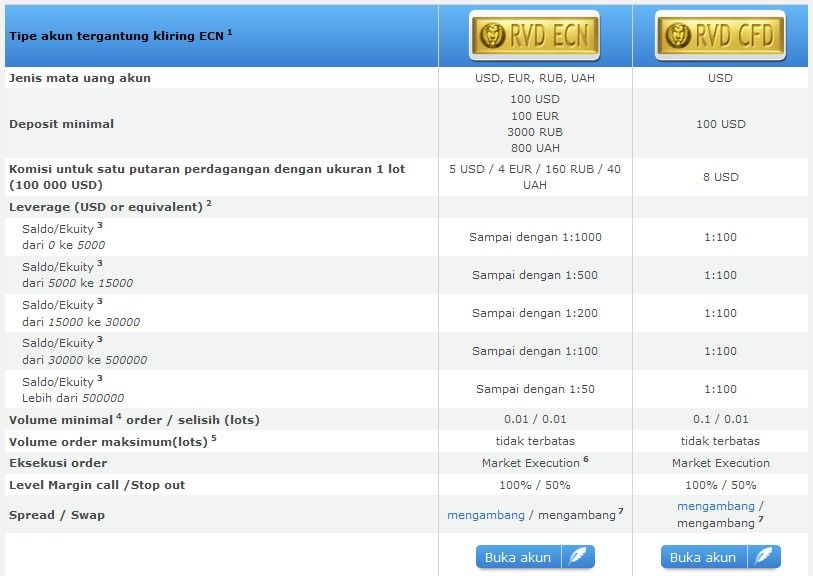Click the '100% / 50%' cell in the ECN column
Viewport: 813px width, 576px height.
tap(535, 485)
